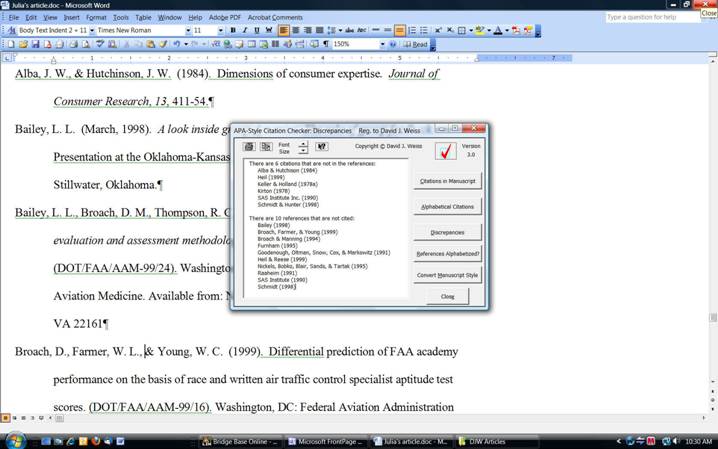
Task: Toggle bold formatting in the Word toolbar
Action: pyautogui.click(x=233, y=30)
